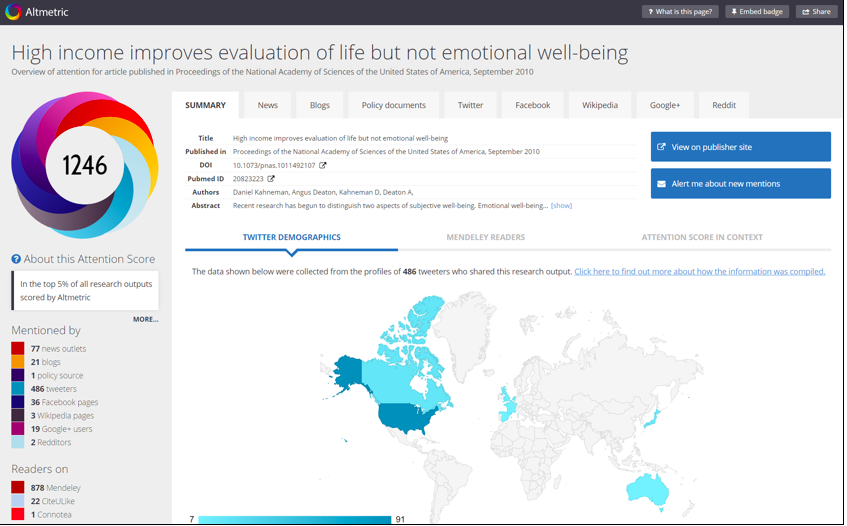
Task: Open What is this page? button
Action: click(680, 11)
